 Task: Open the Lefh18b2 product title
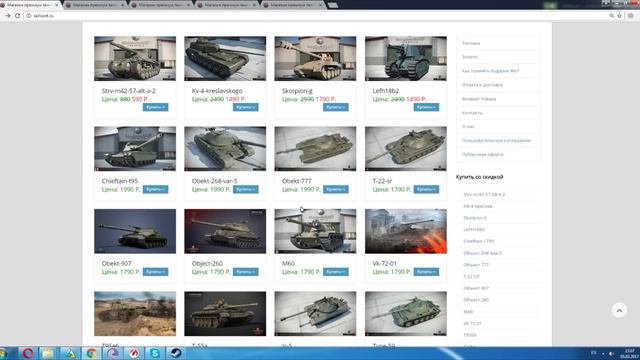386,91
